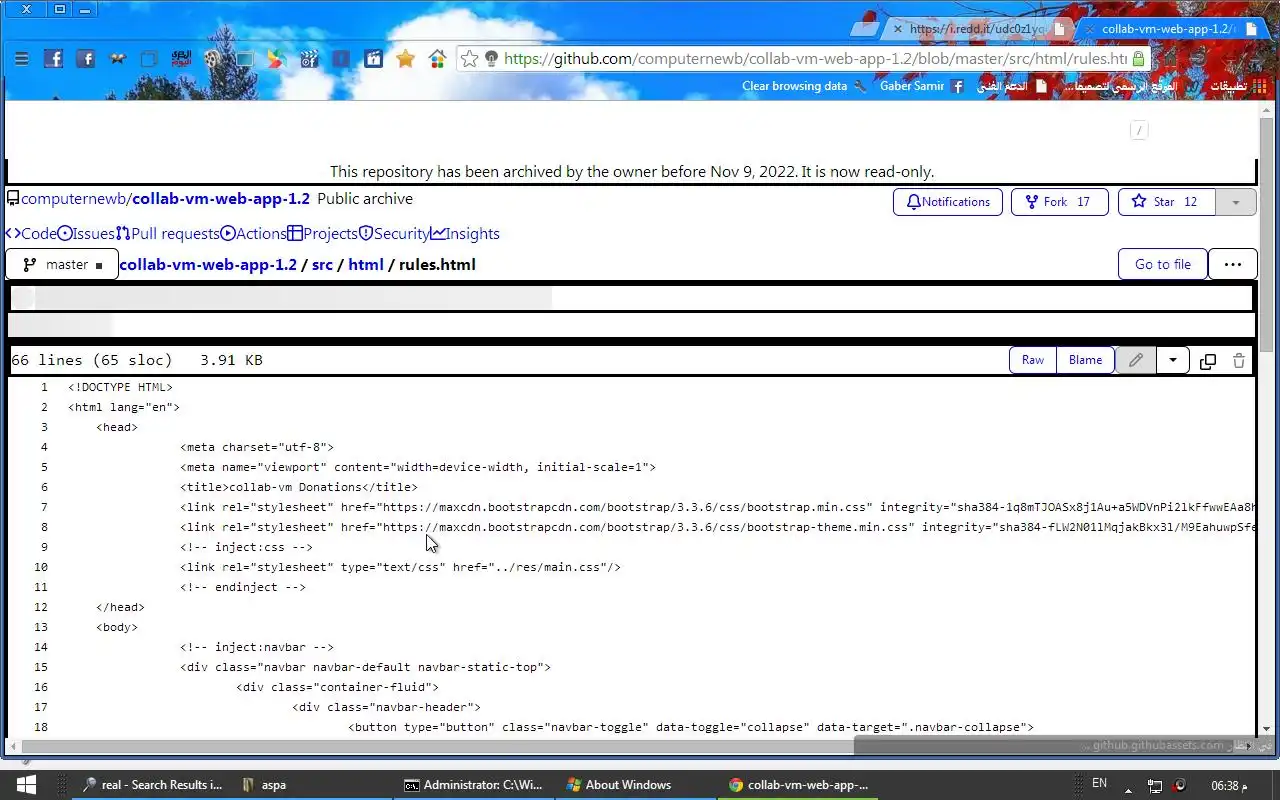Edit this file with the pencil icon

coord(1136,360)
